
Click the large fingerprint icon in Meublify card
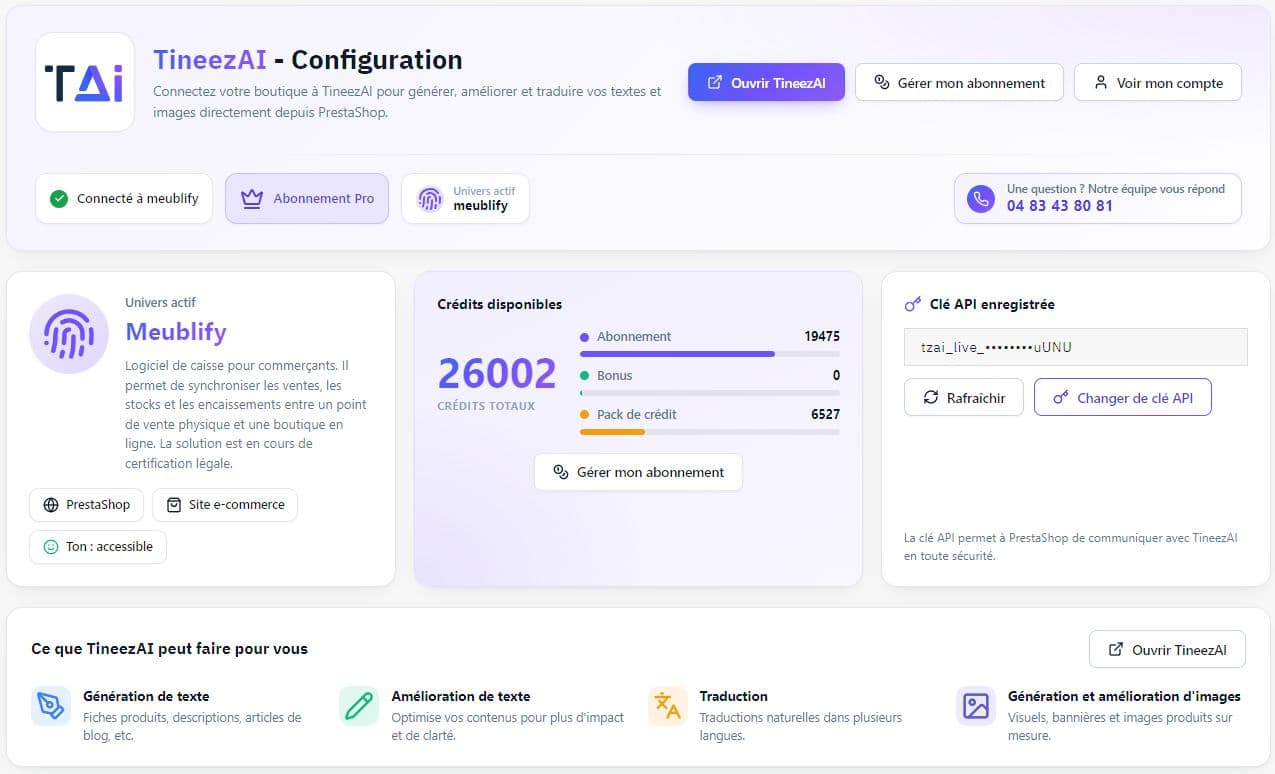69,333
